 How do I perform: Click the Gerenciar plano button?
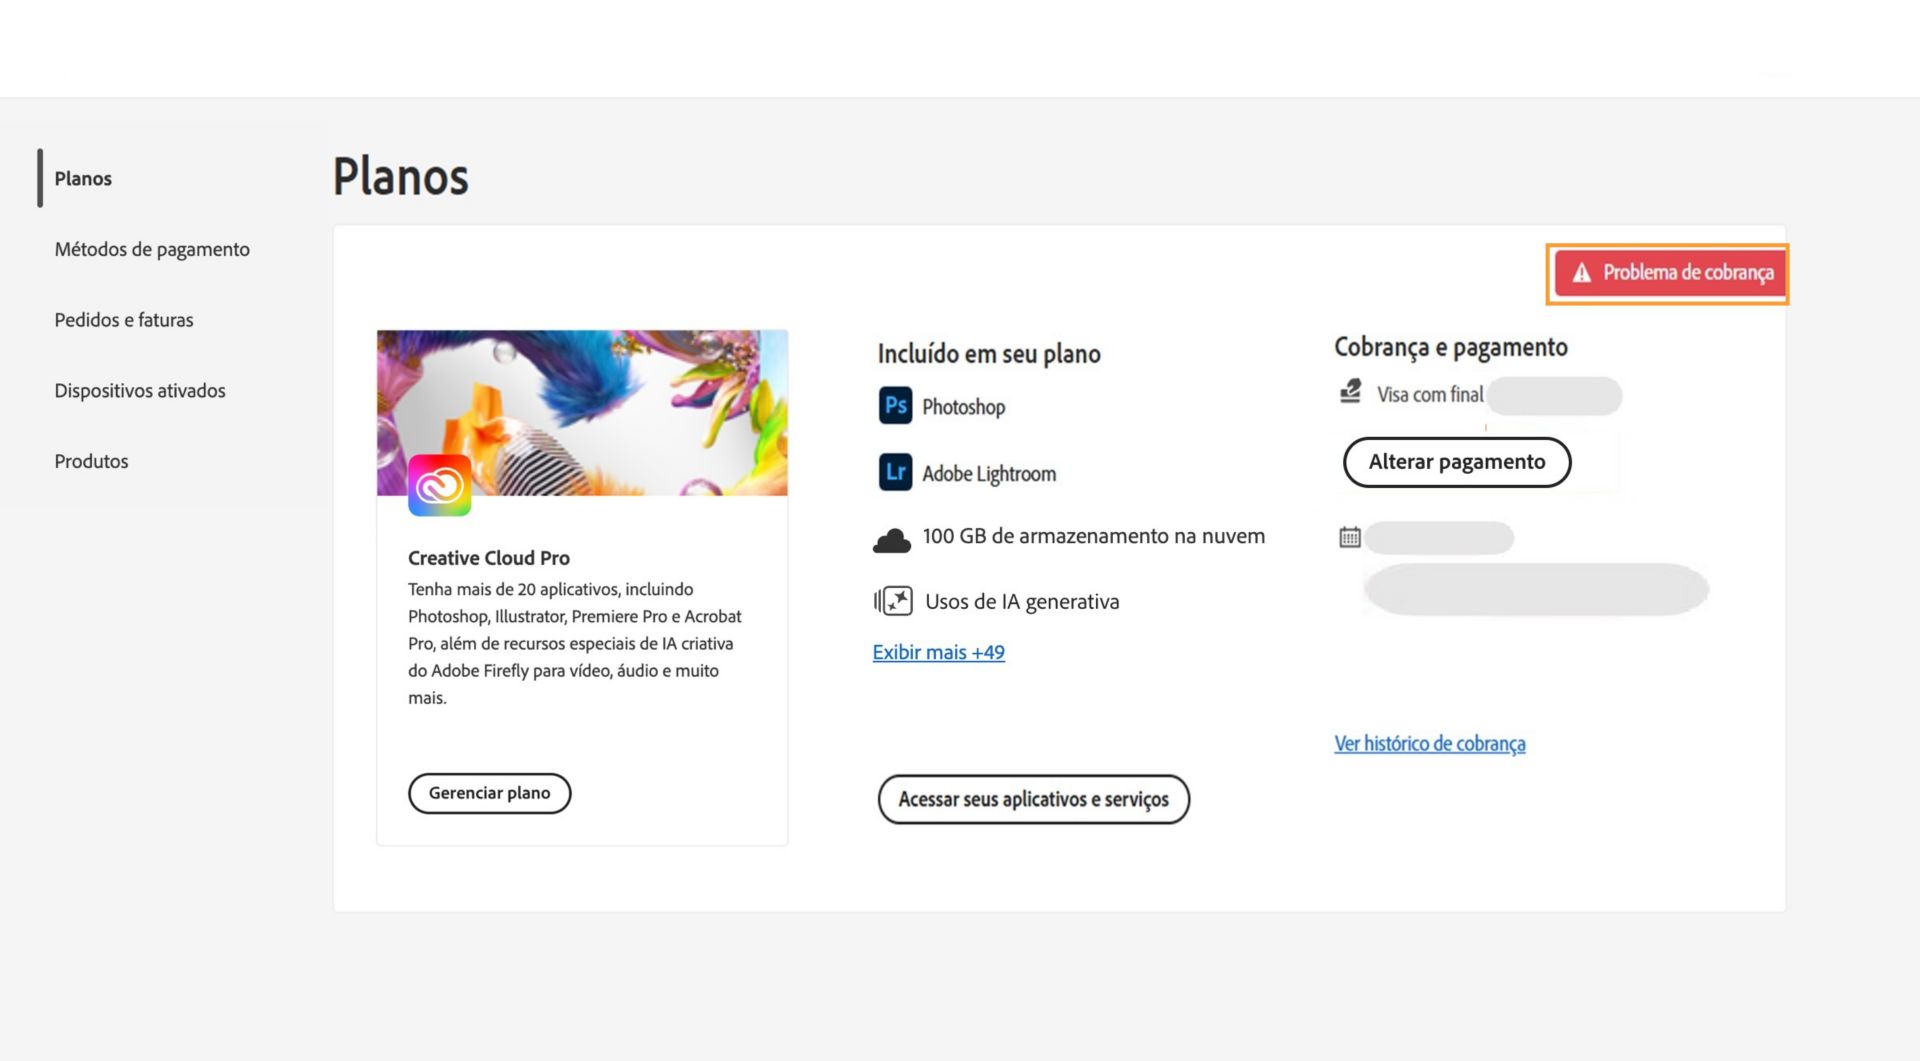489,793
